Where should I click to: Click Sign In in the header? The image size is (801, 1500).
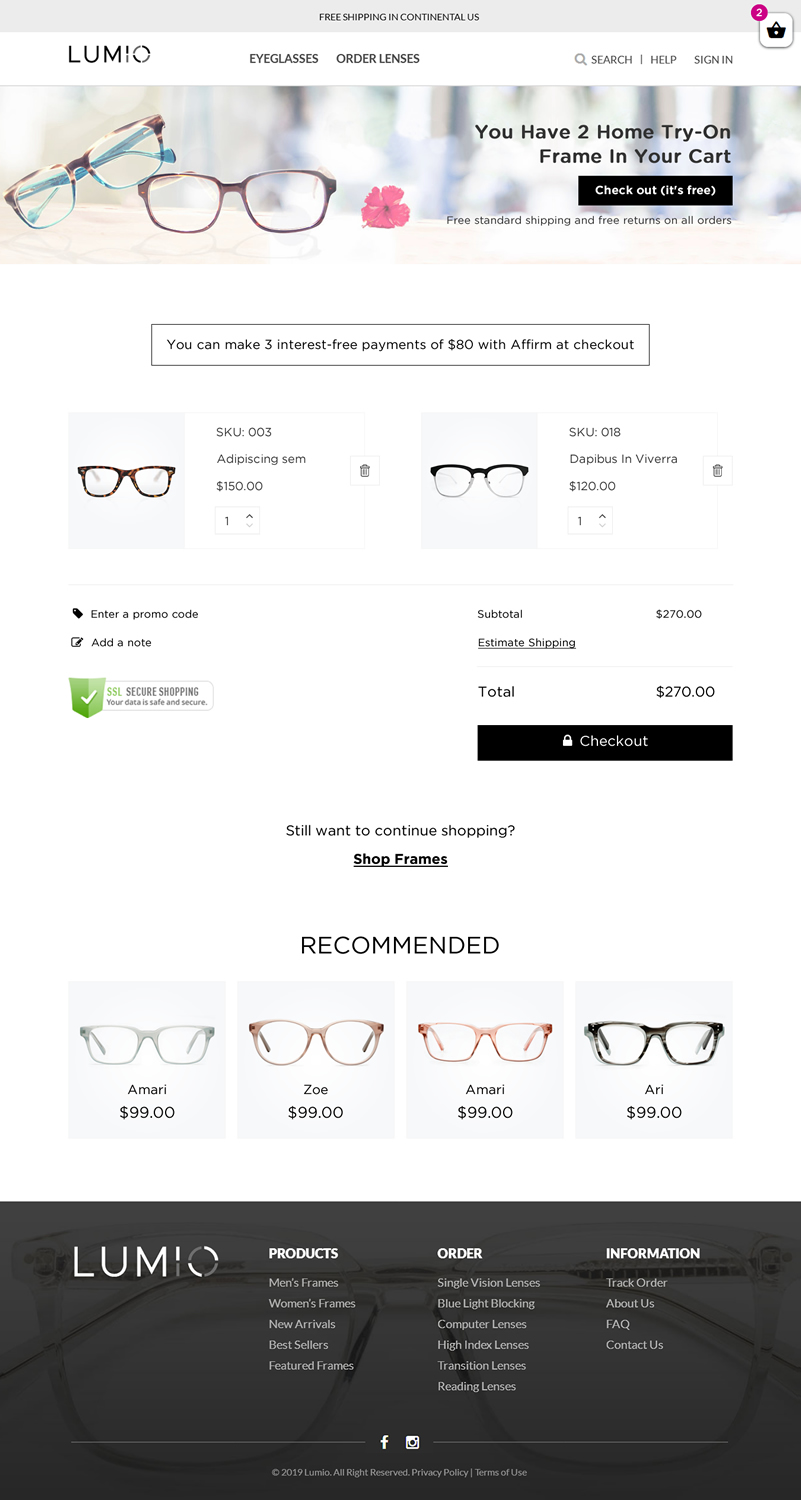point(713,60)
